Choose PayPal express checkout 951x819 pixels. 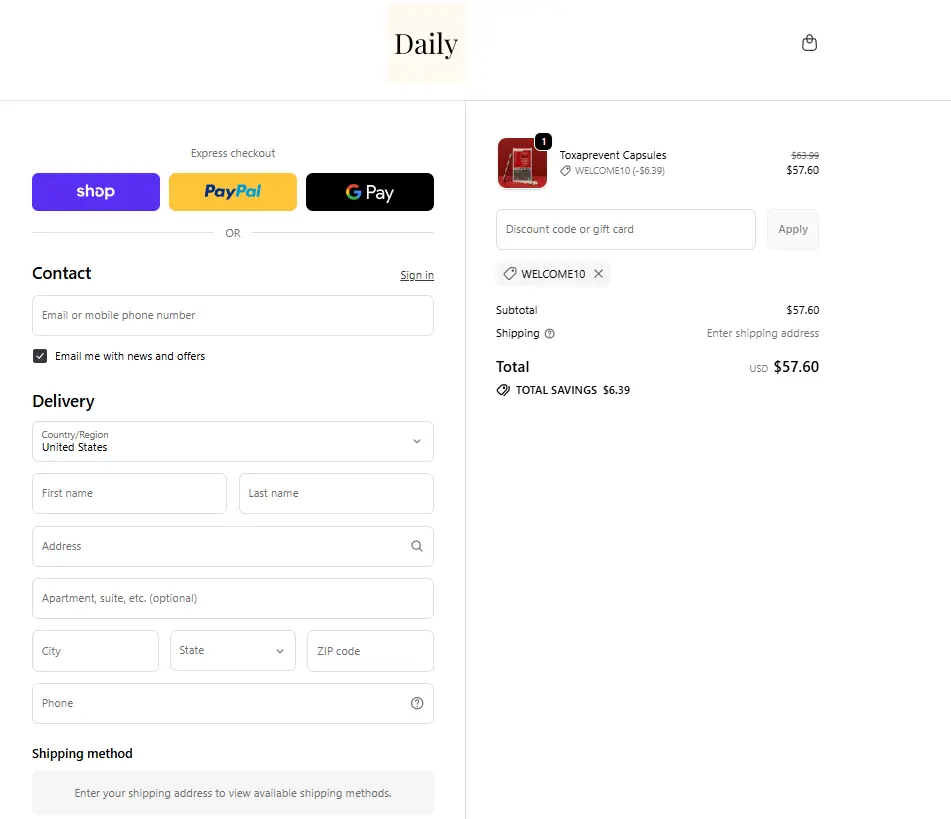[x=232, y=192]
